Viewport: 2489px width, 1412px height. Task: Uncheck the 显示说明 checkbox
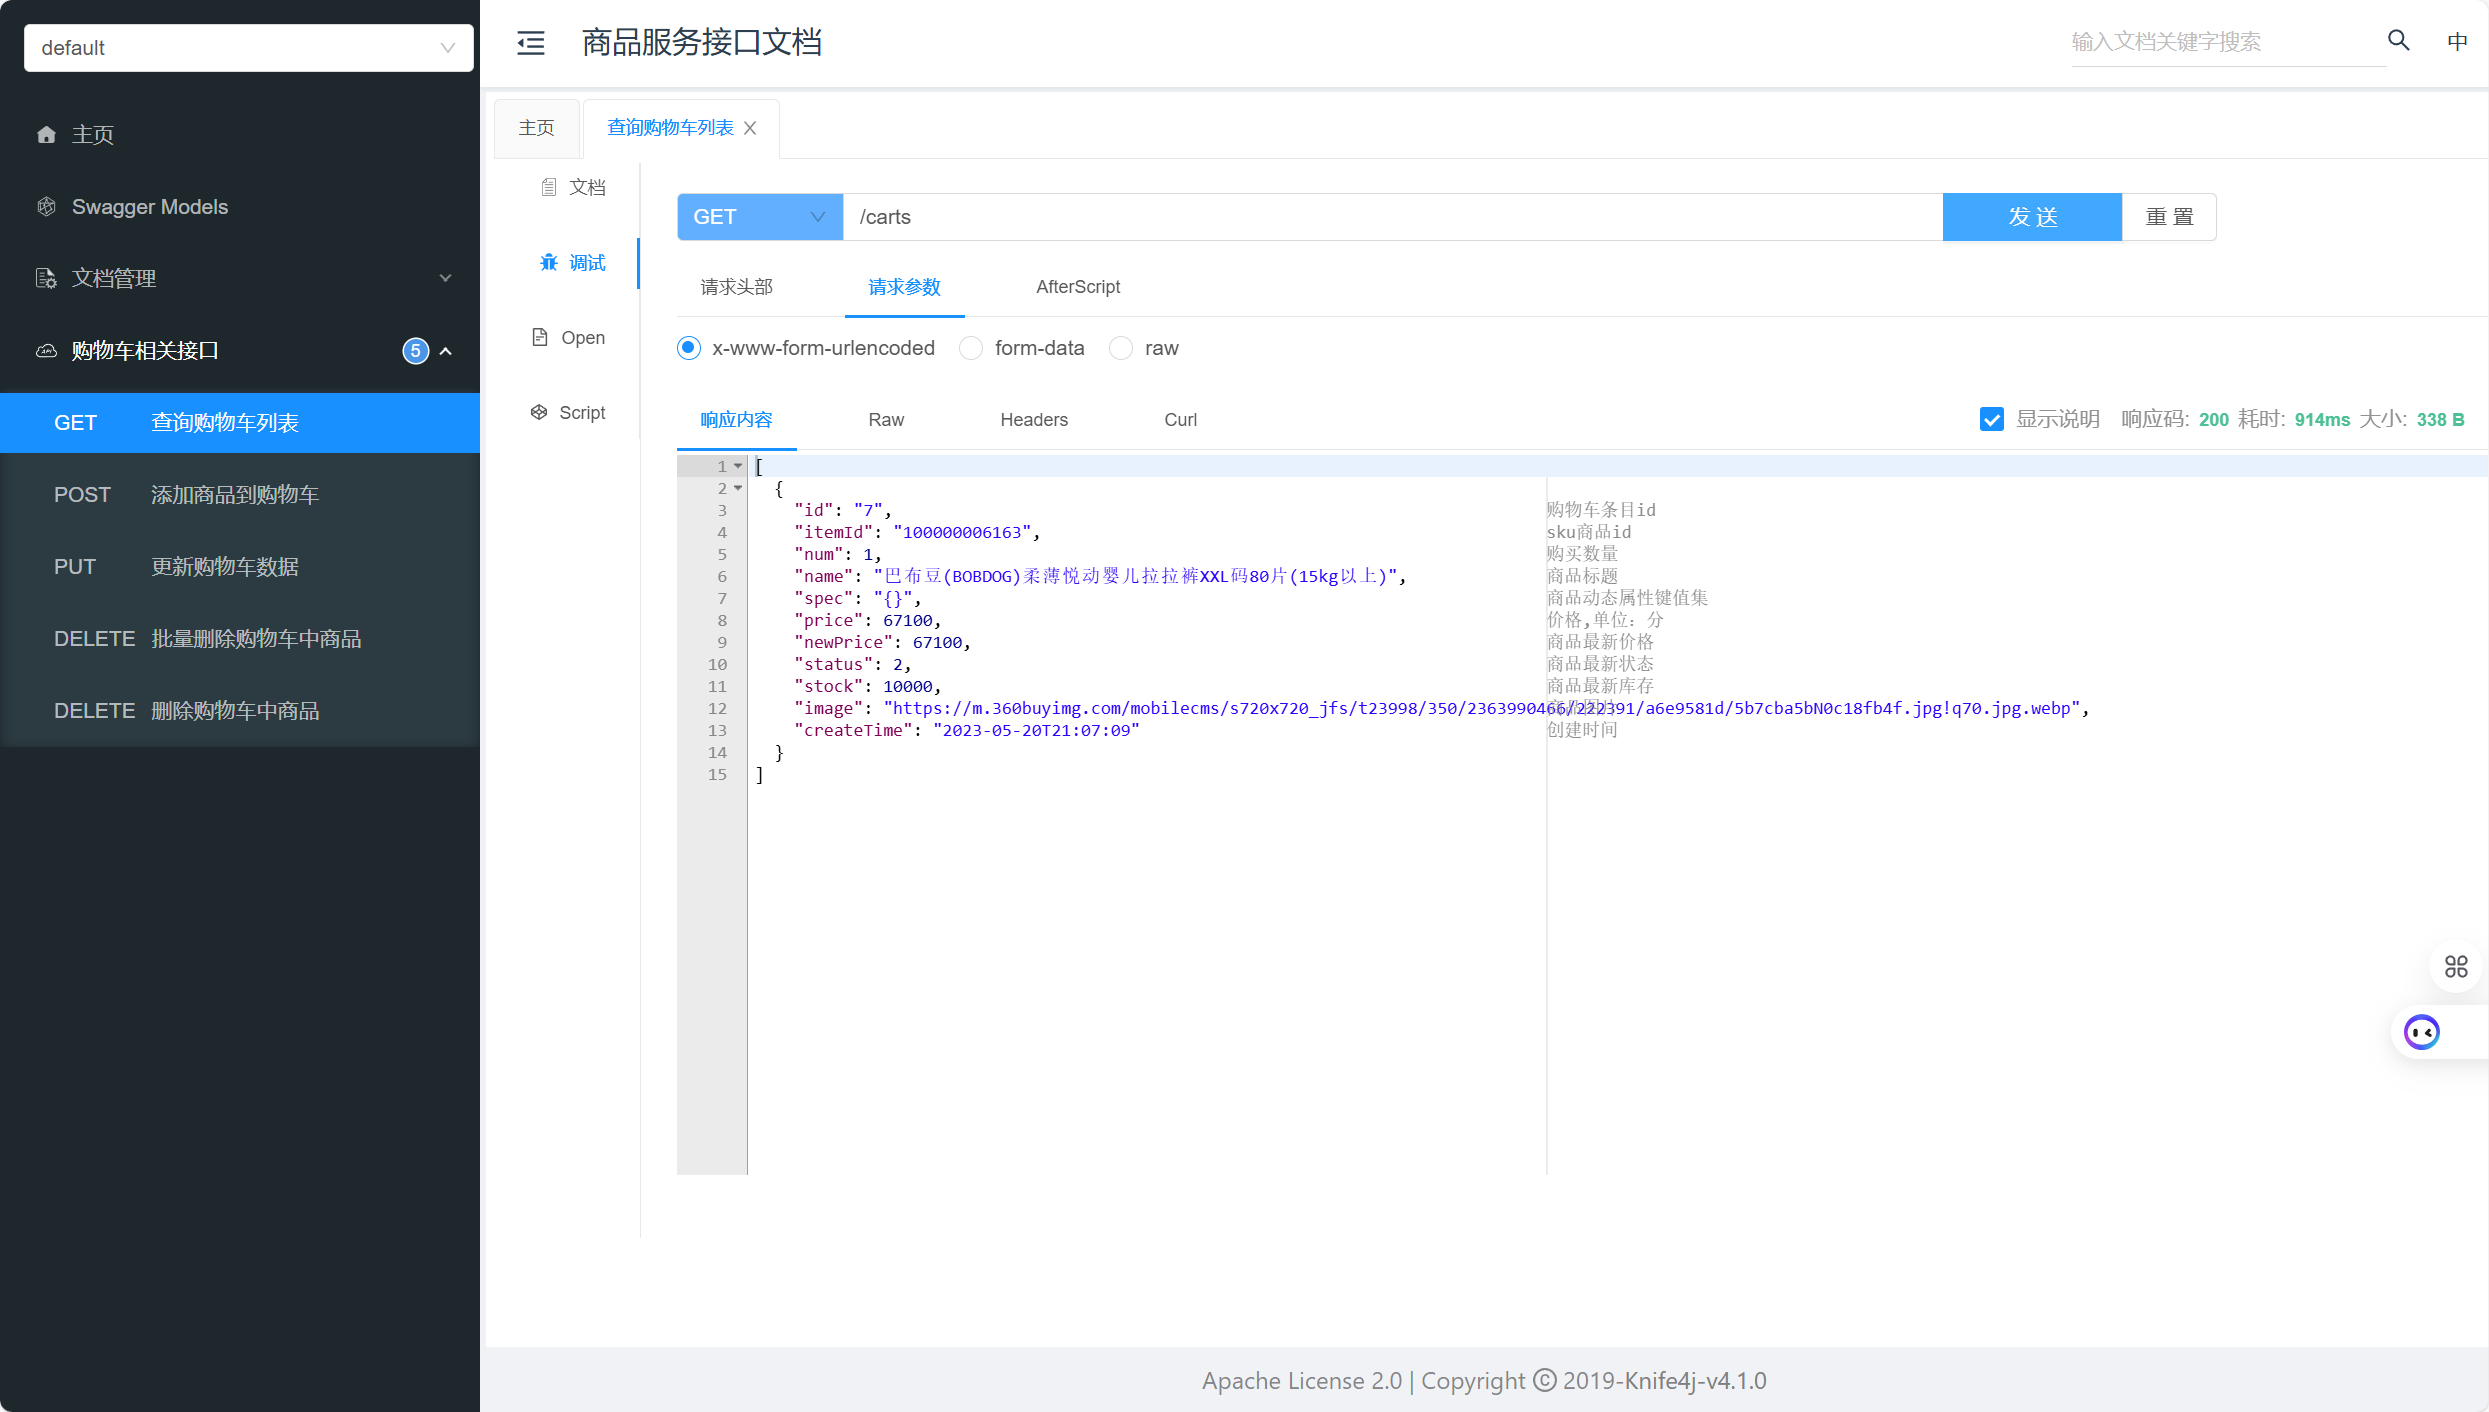coord(1991,419)
